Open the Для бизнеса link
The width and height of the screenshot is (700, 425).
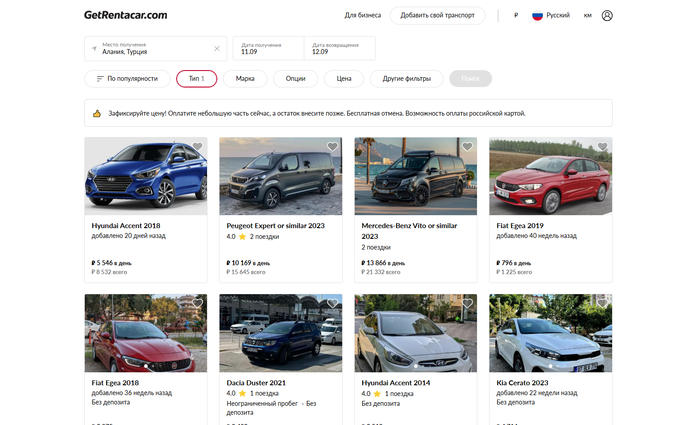tap(362, 15)
